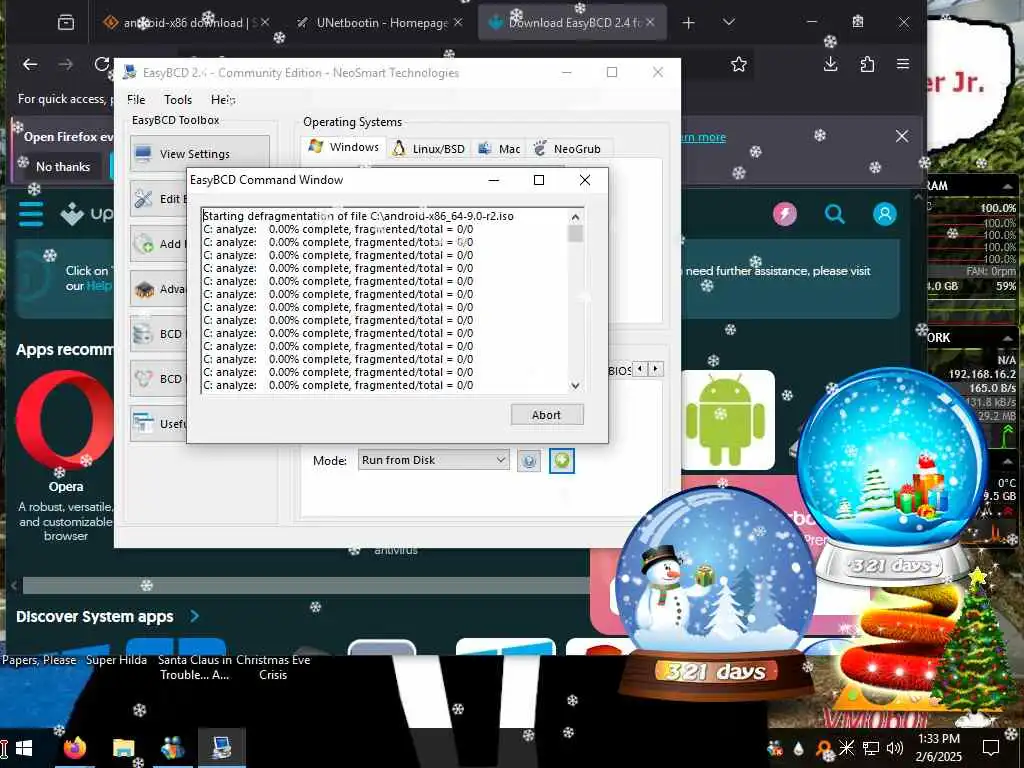The height and width of the screenshot is (768, 1024).
Task: Click the pink lightning bolt icon on Uptodown
Action: point(784,214)
